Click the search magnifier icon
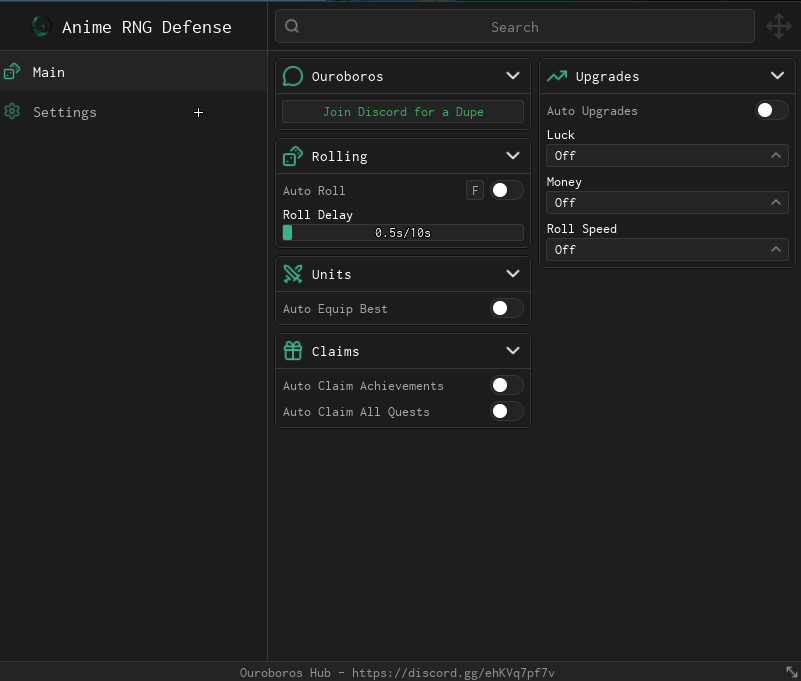This screenshot has width=801, height=681. pos(292,27)
